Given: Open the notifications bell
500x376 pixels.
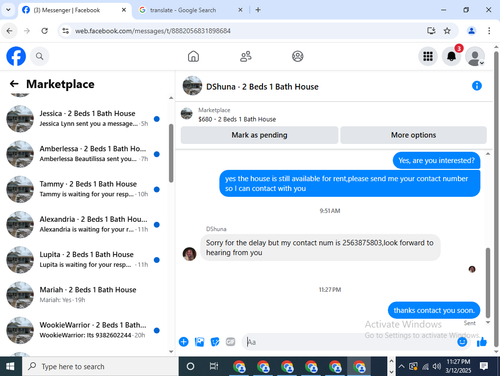Looking at the screenshot, I should pyautogui.click(x=452, y=56).
